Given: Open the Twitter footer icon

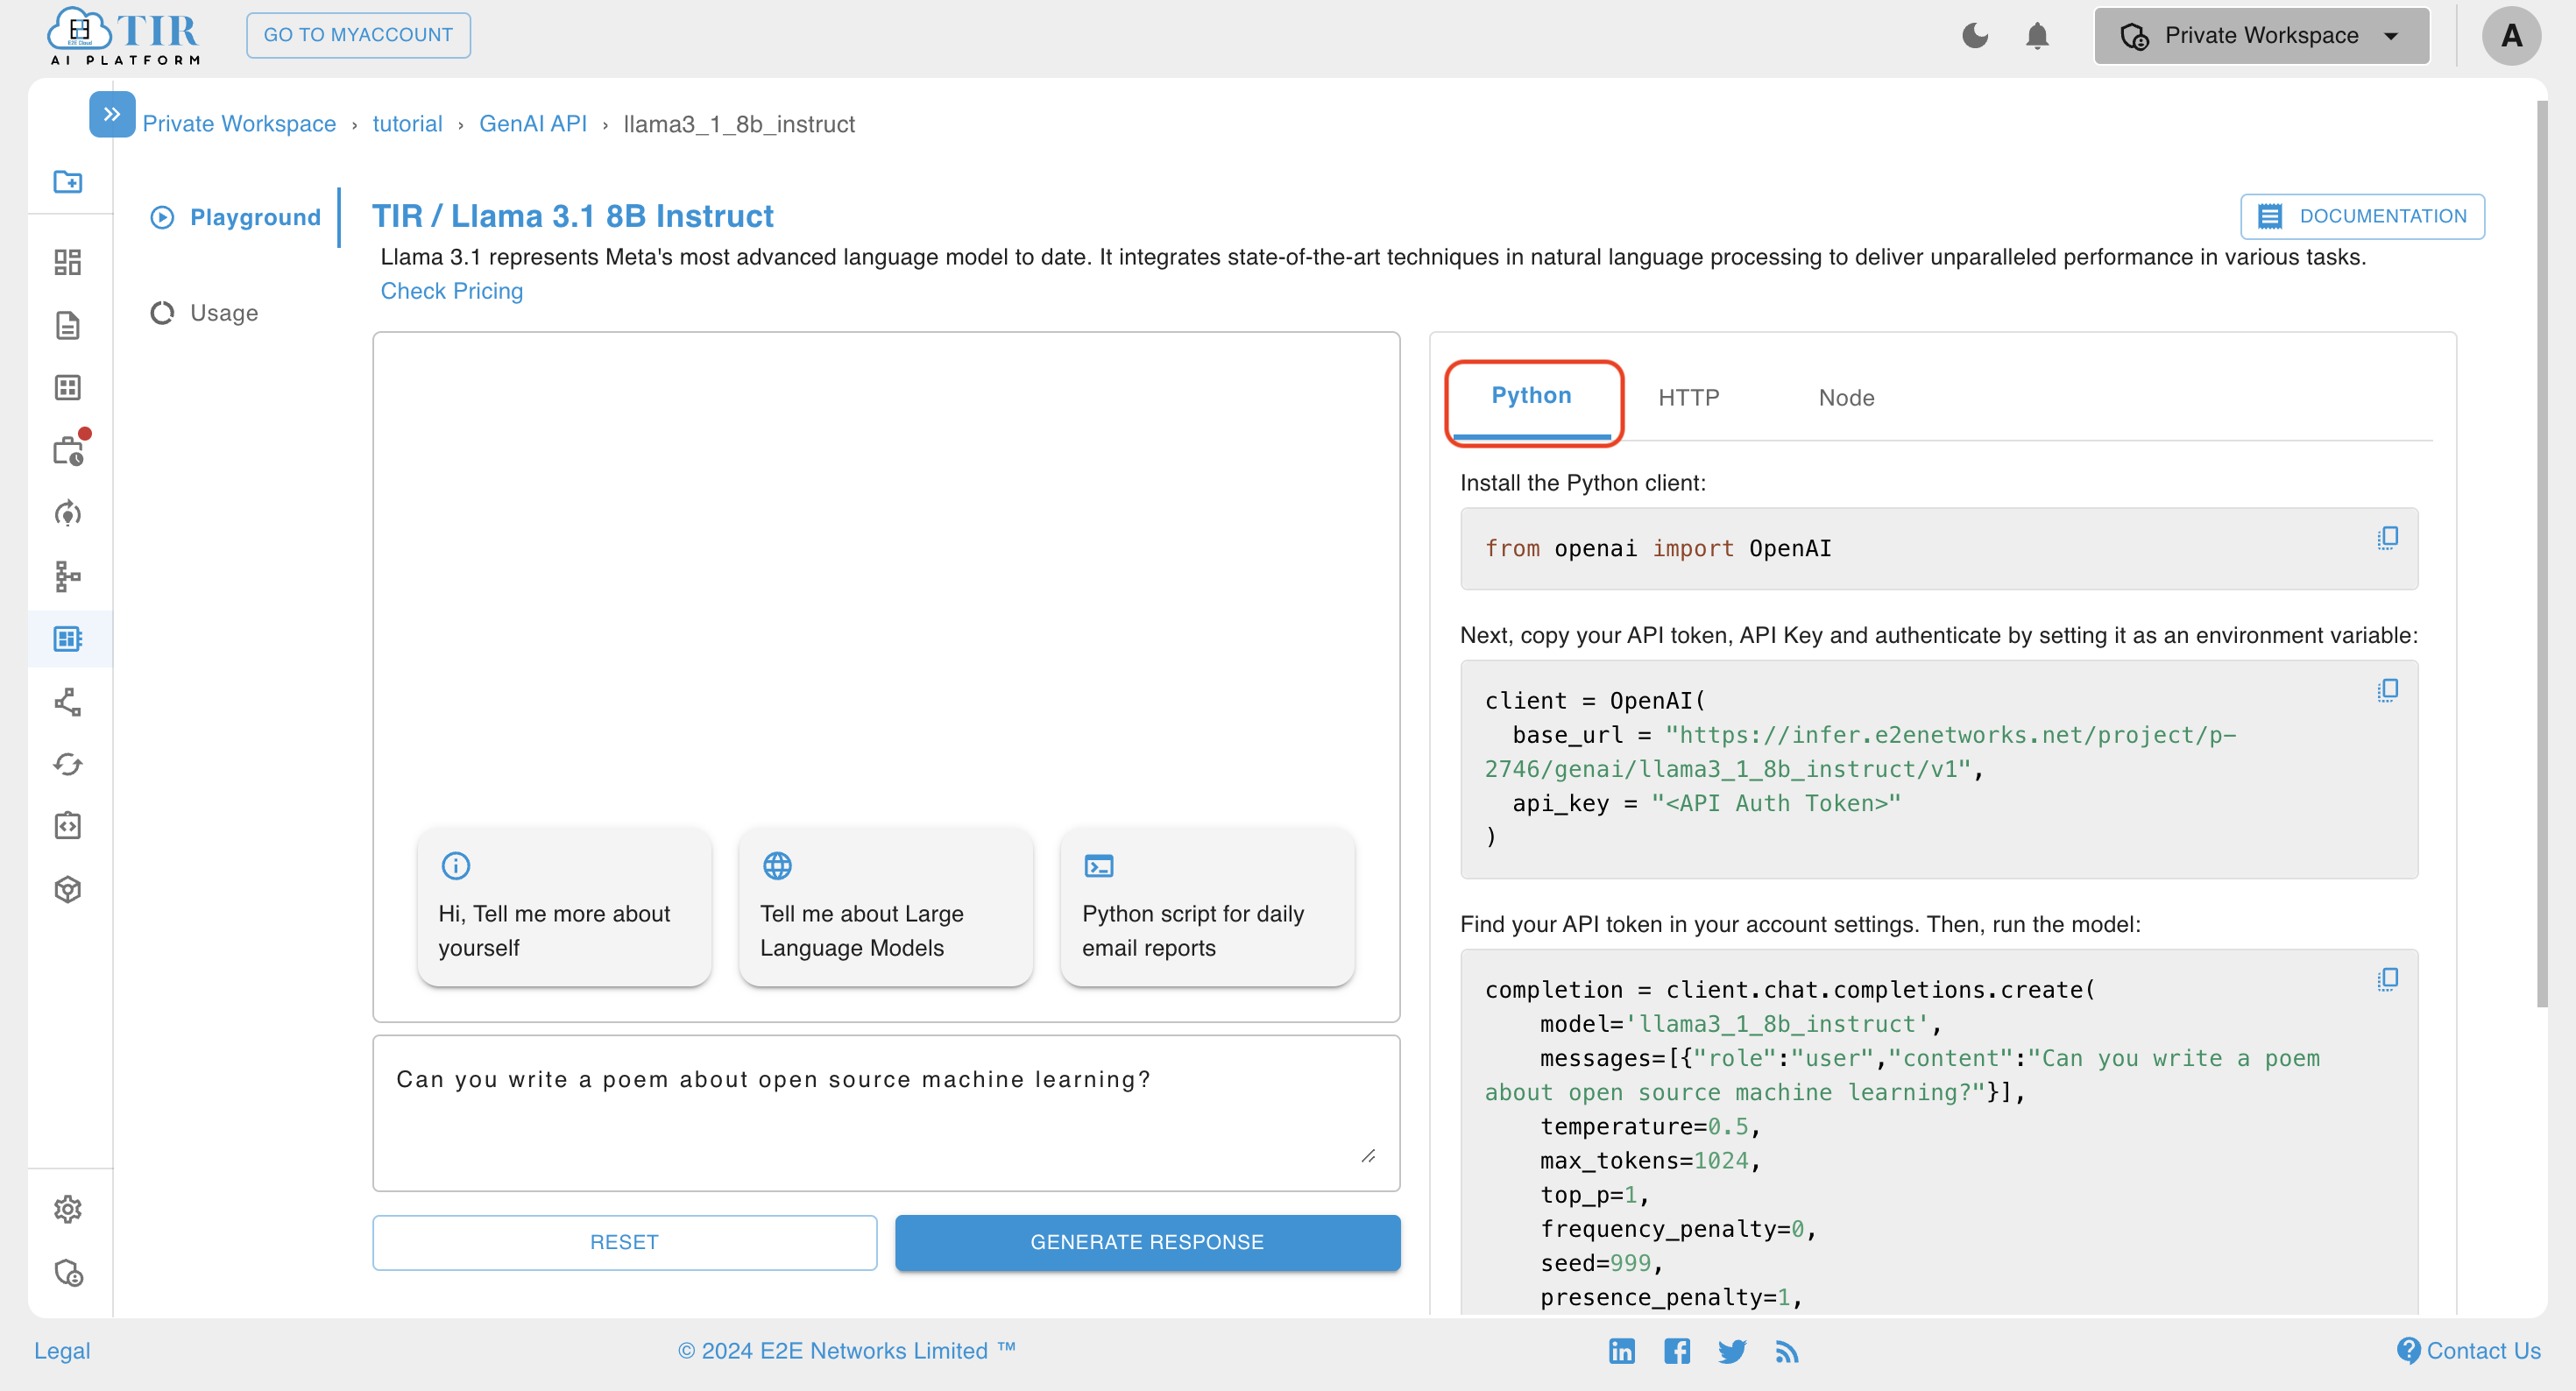Looking at the screenshot, I should [x=1732, y=1351].
